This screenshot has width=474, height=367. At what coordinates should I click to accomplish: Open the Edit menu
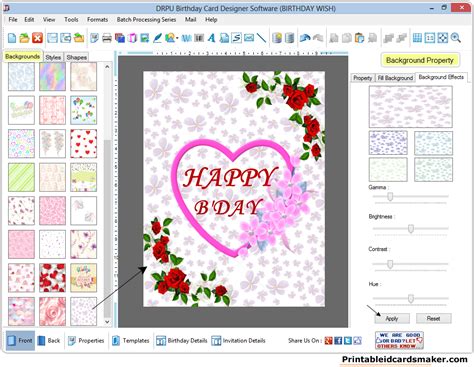click(29, 20)
